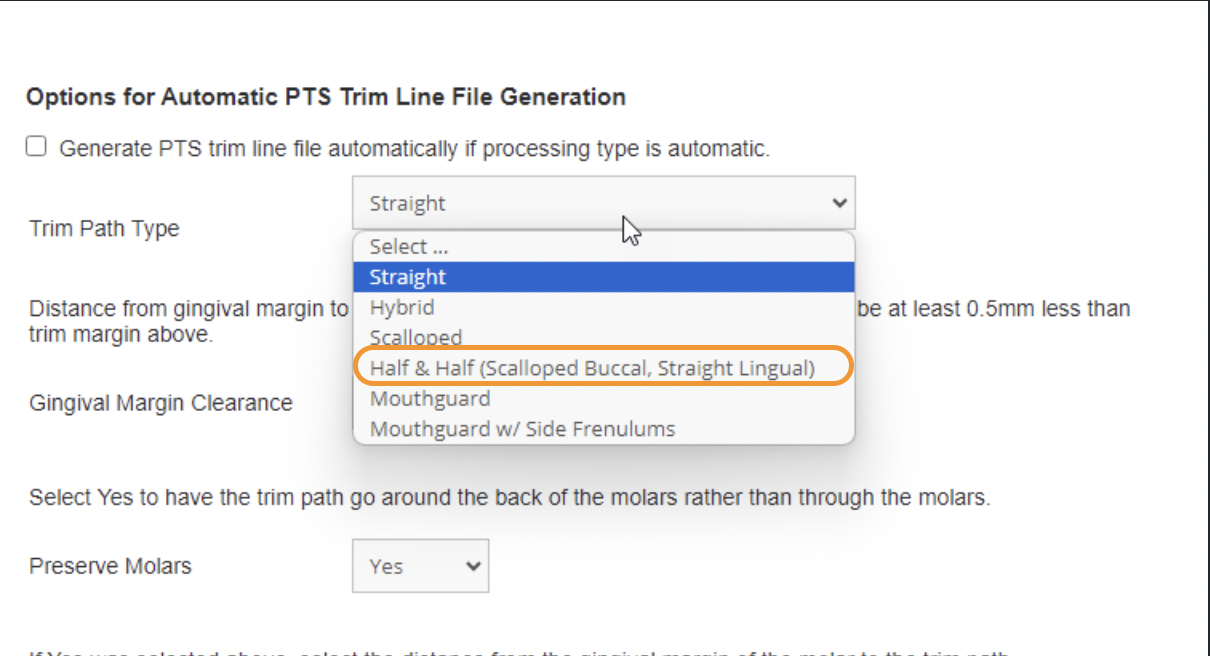Viewport: 1210px width, 656px height.
Task: Click 'Distance from gingival margin to' text
Action: point(188,309)
